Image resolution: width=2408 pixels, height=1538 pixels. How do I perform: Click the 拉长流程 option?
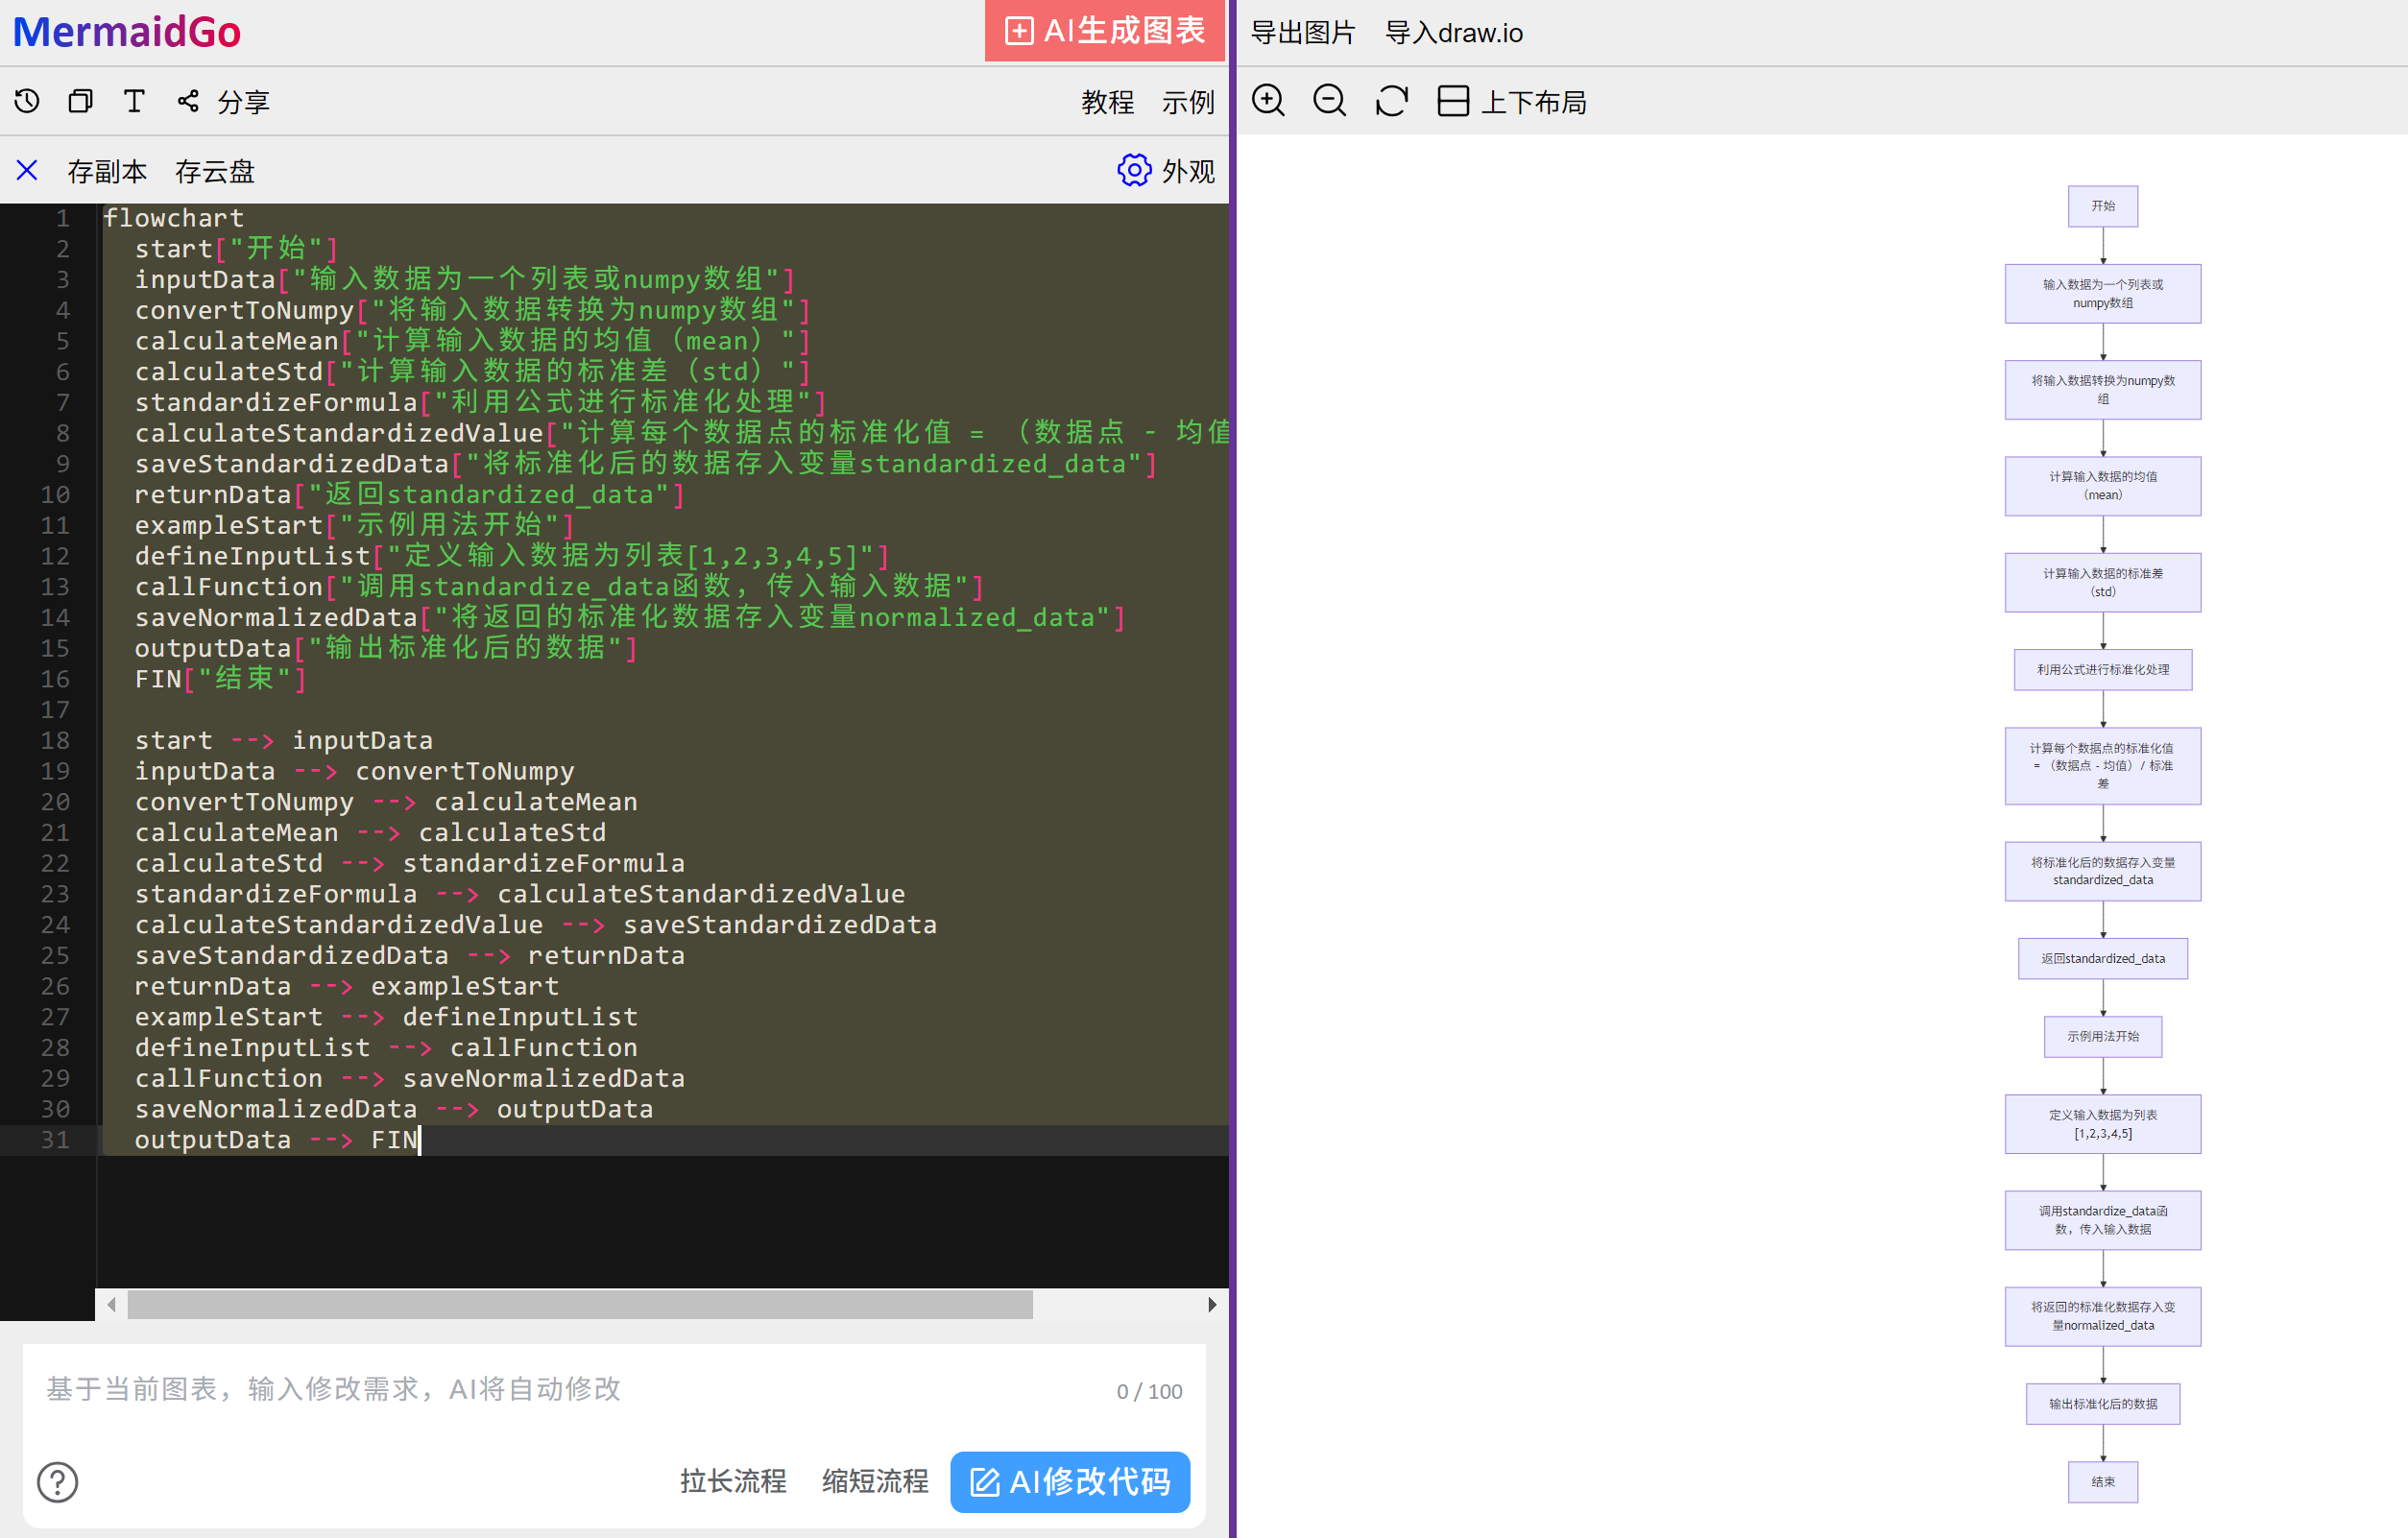tap(733, 1481)
